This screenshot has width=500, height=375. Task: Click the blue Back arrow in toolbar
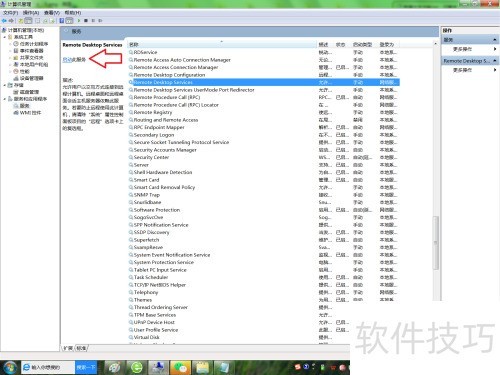coord(4,21)
